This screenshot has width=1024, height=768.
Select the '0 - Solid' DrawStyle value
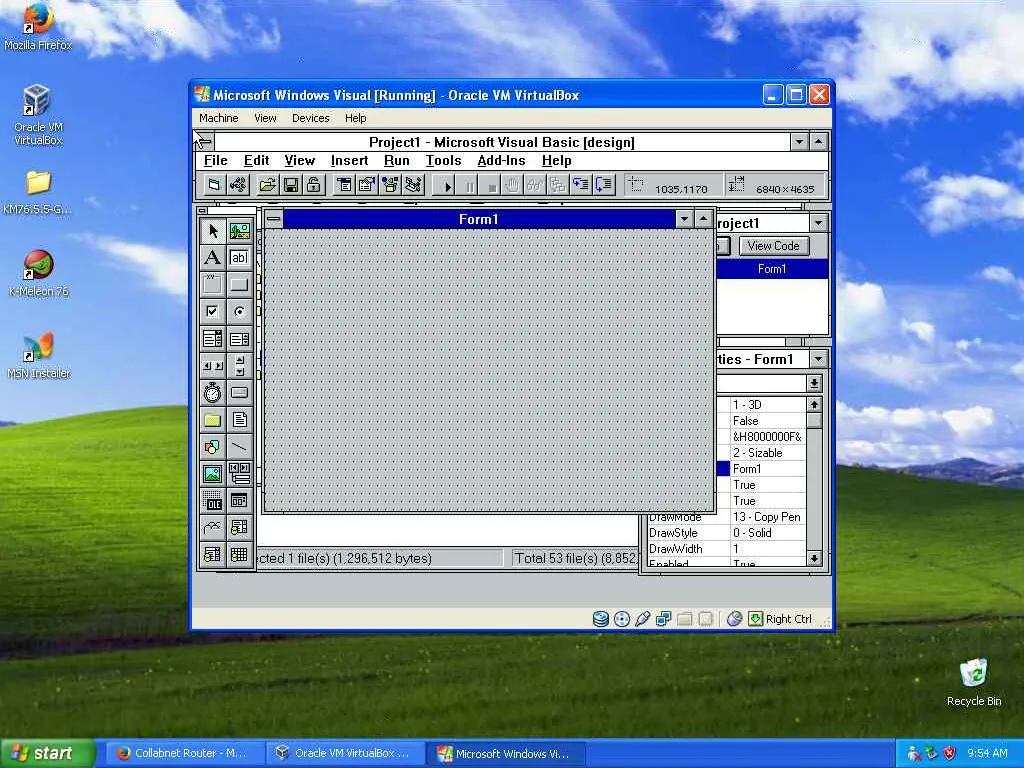[x=767, y=533]
